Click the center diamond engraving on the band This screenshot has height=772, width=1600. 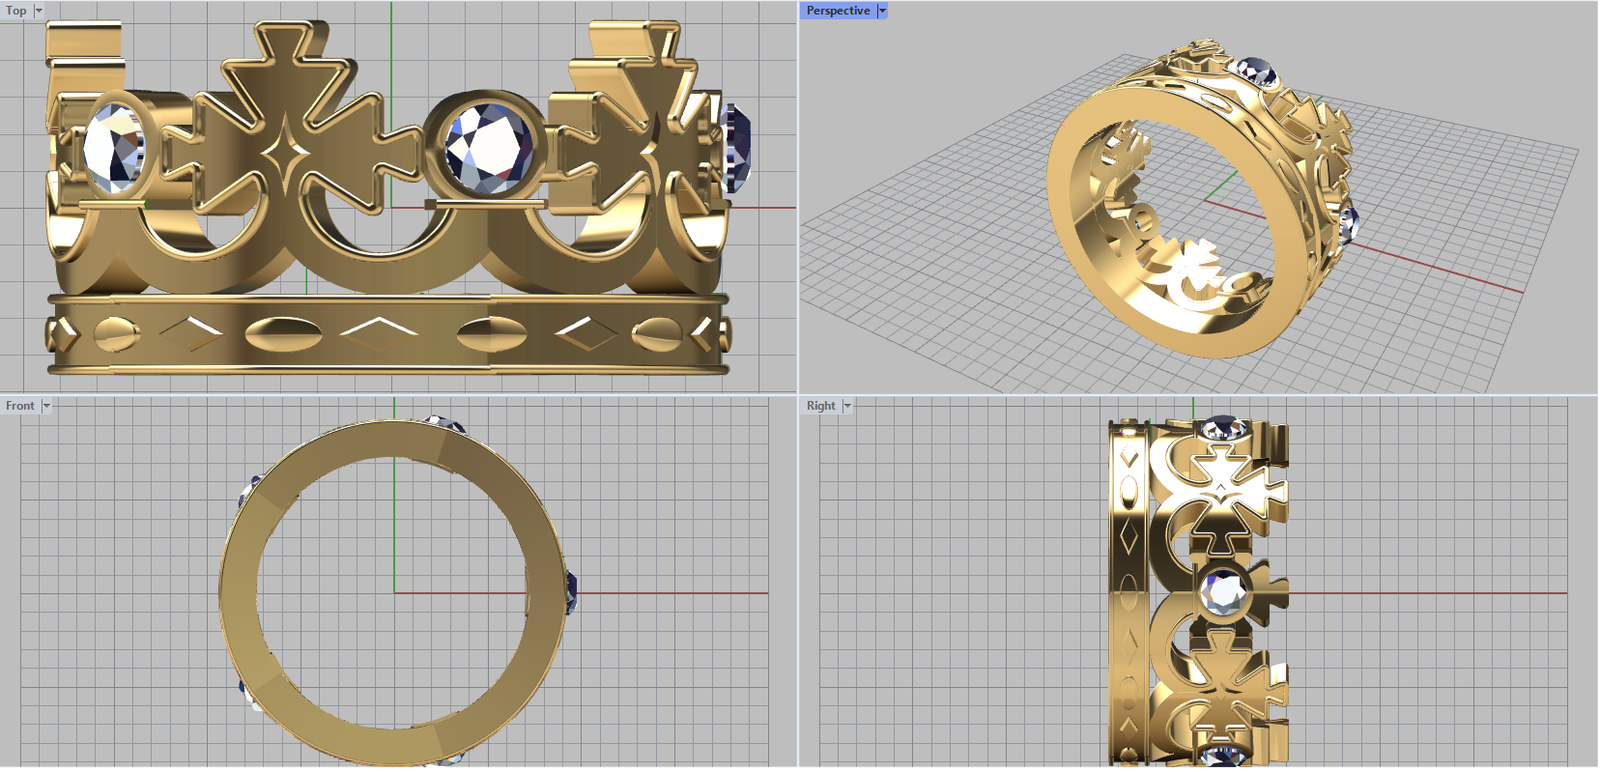tap(380, 331)
